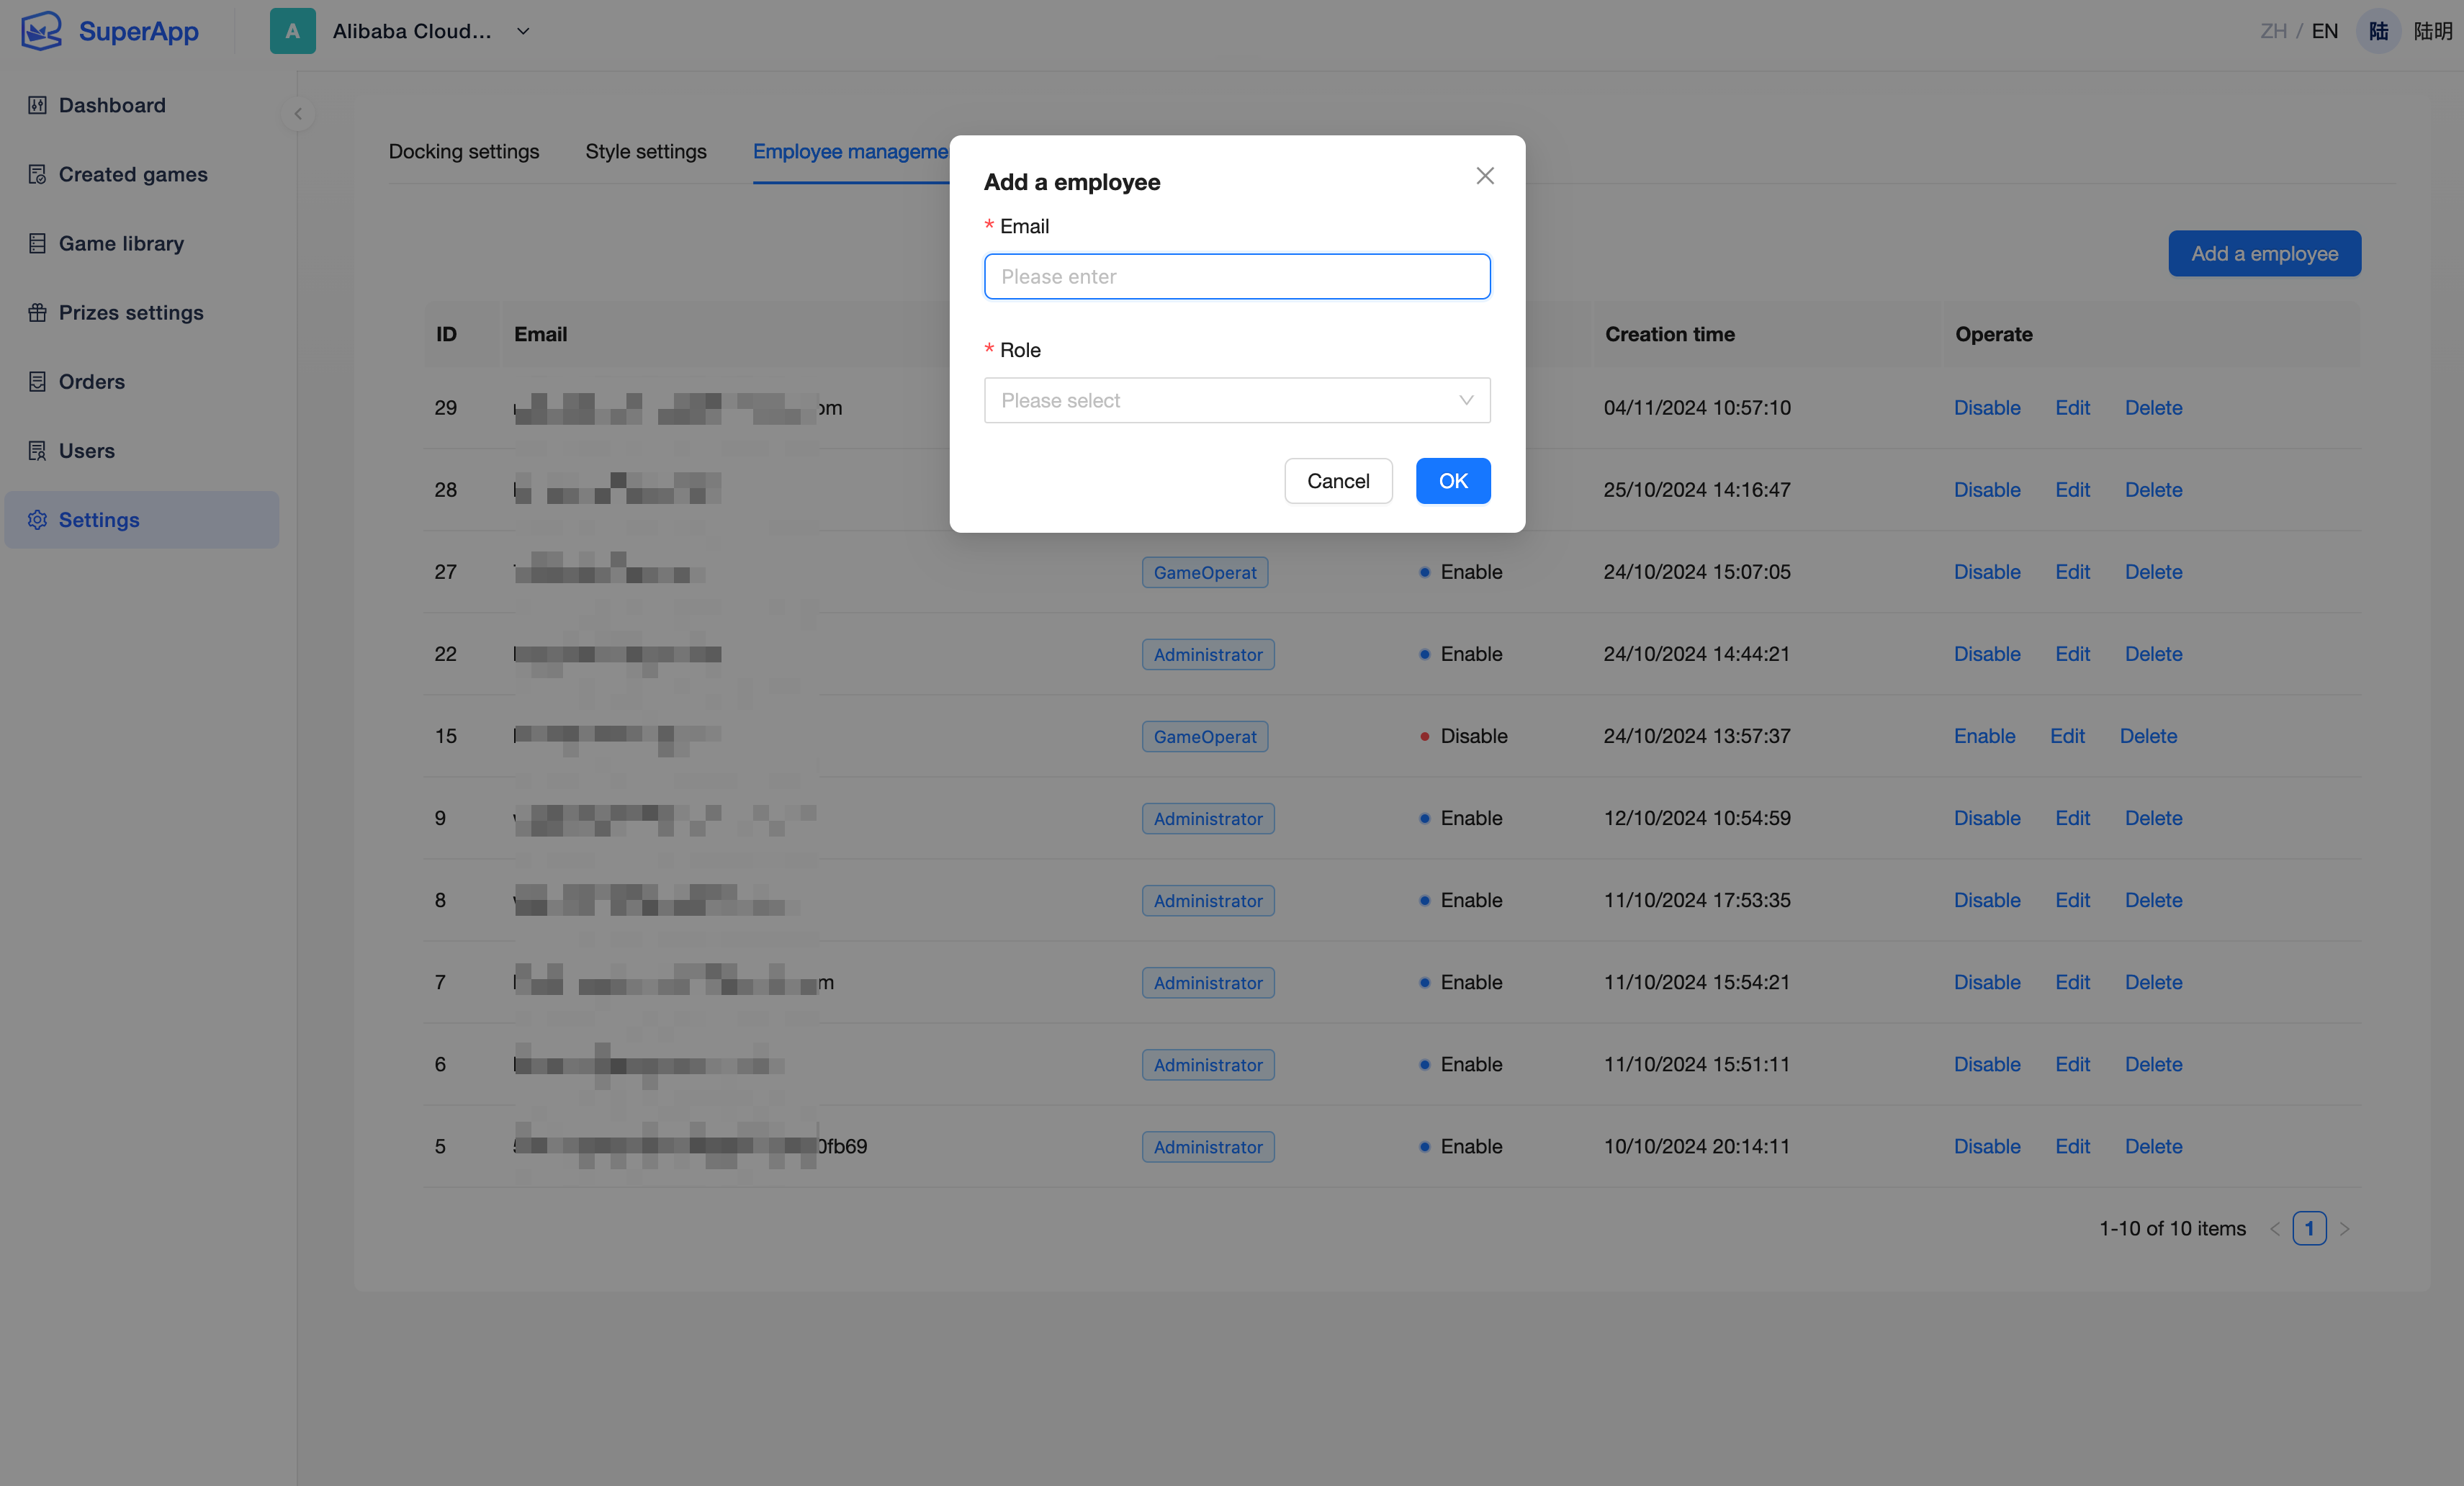
Task: Cancel adding the employee
Action: pos(1338,480)
